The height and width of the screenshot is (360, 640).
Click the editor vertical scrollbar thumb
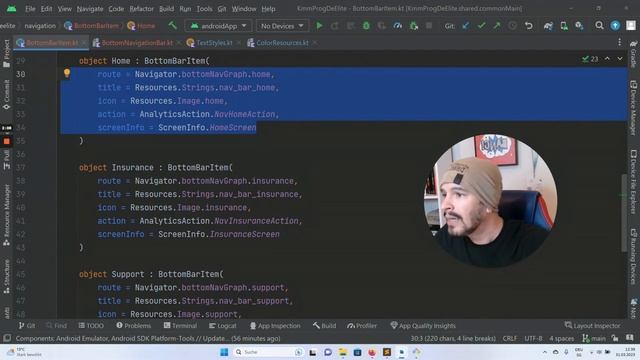click(x=623, y=213)
